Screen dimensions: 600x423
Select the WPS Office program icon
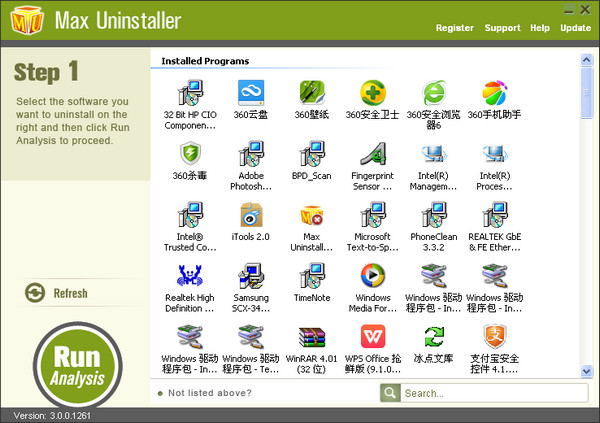click(373, 336)
